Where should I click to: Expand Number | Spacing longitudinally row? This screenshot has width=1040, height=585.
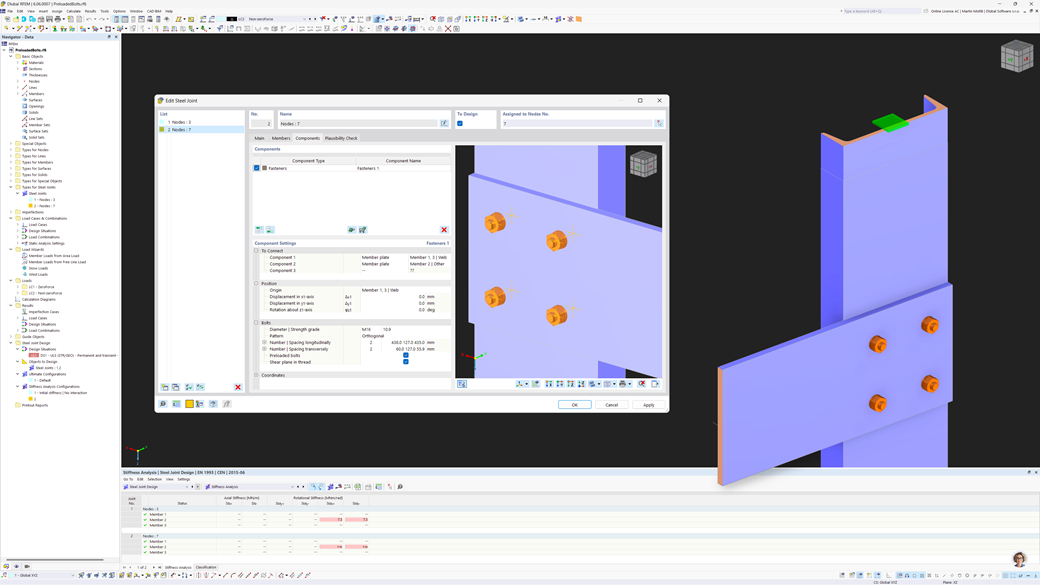coord(265,343)
